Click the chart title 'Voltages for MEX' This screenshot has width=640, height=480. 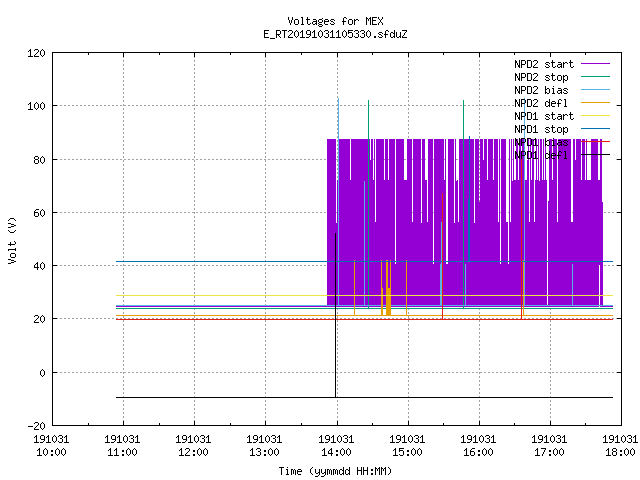pyautogui.click(x=335, y=21)
